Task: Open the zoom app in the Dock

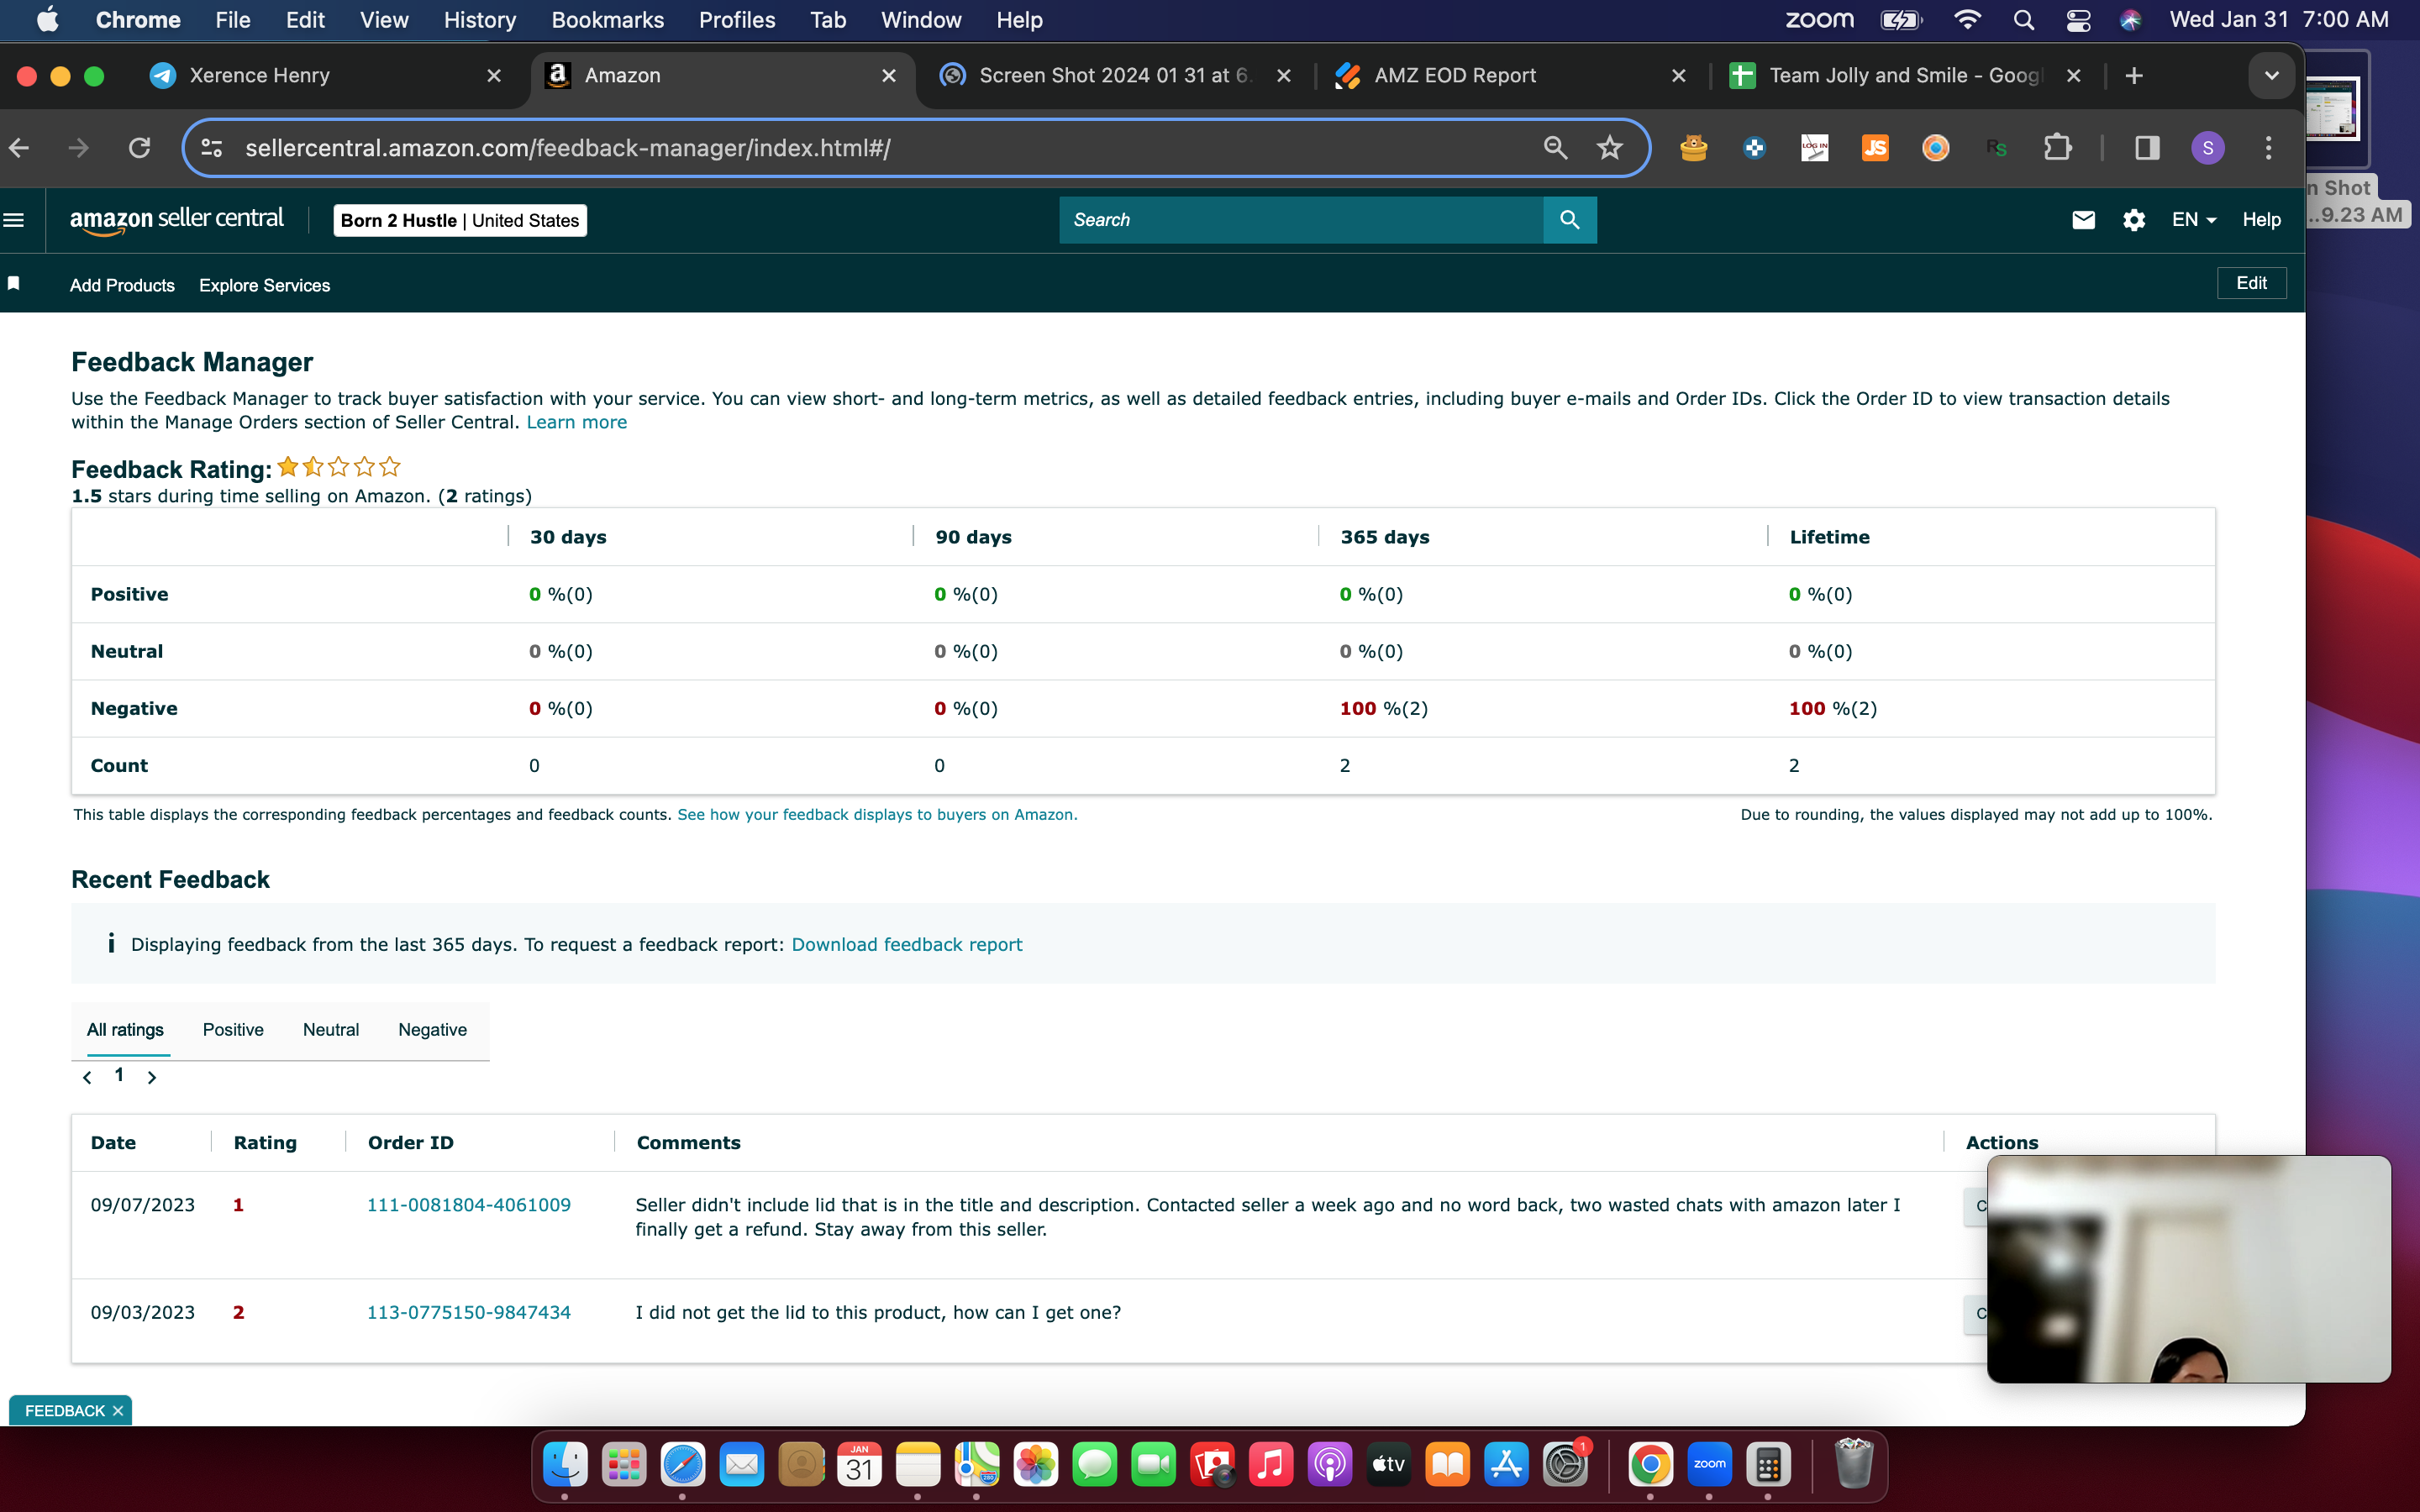Action: click(1709, 1466)
